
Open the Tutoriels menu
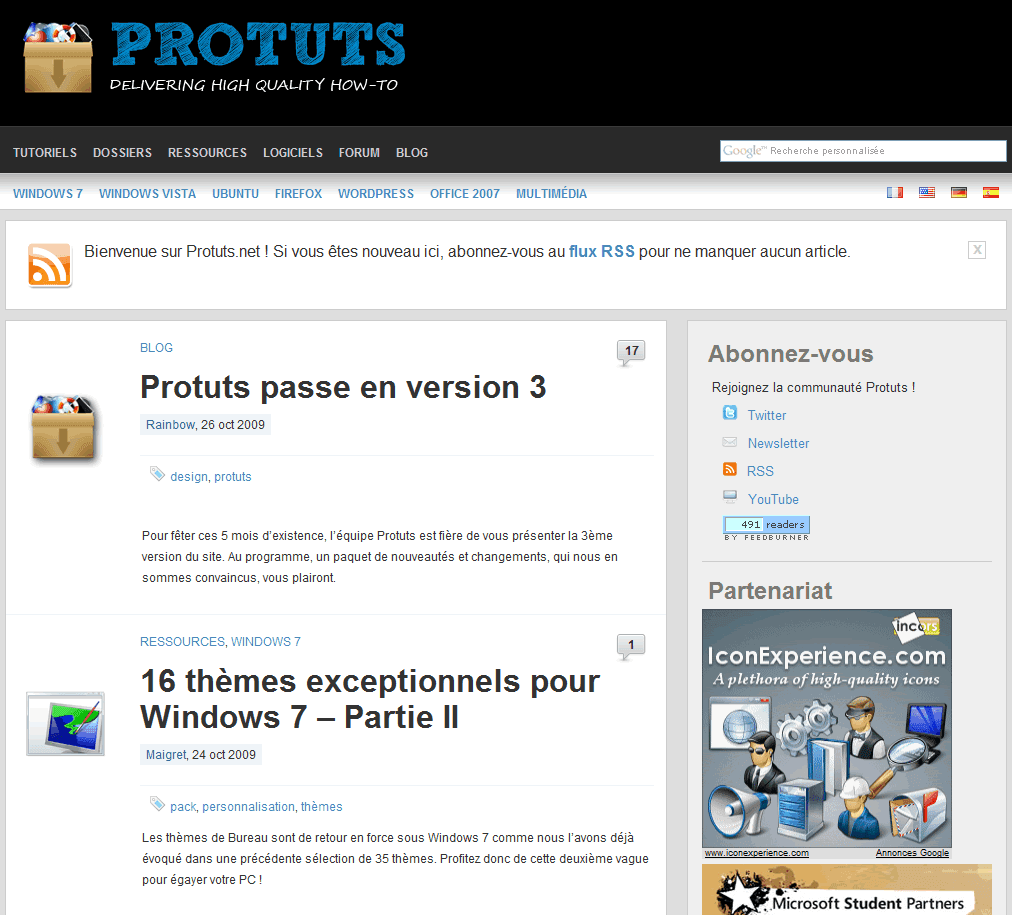click(45, 152)
